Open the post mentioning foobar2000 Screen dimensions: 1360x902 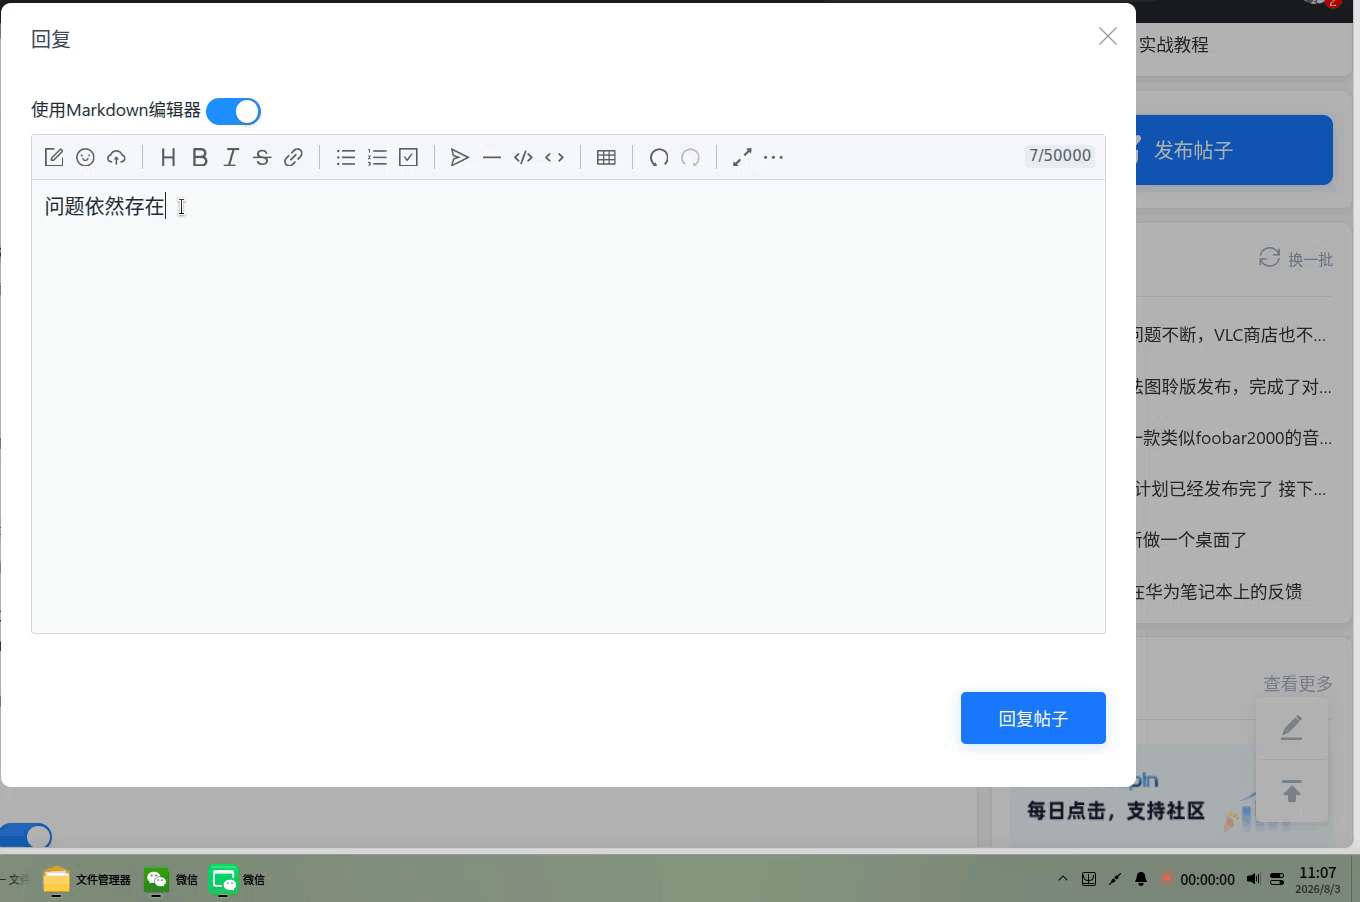coord(1234,438)
